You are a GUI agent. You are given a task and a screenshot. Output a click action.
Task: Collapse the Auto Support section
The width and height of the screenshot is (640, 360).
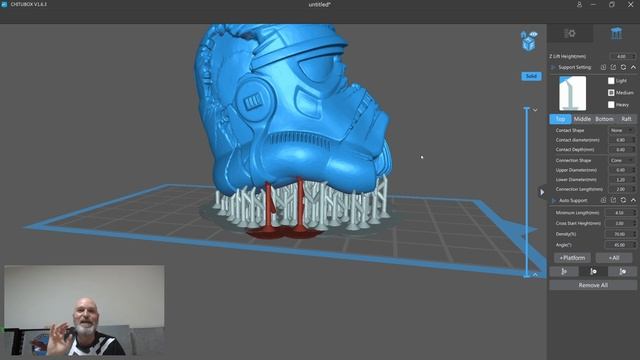click(x=633, y=200)
